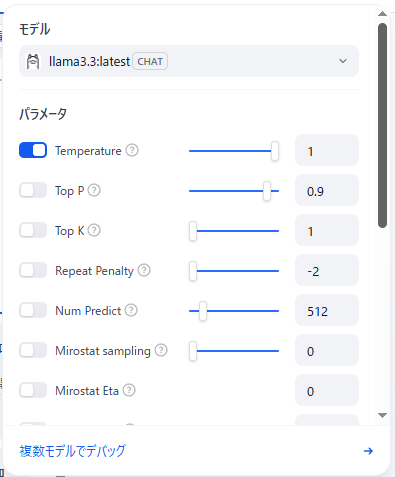Click the Num Predict value box showing 512
Image resolution: width=395 pixels, height=477 pixels.
pos(327,310)
